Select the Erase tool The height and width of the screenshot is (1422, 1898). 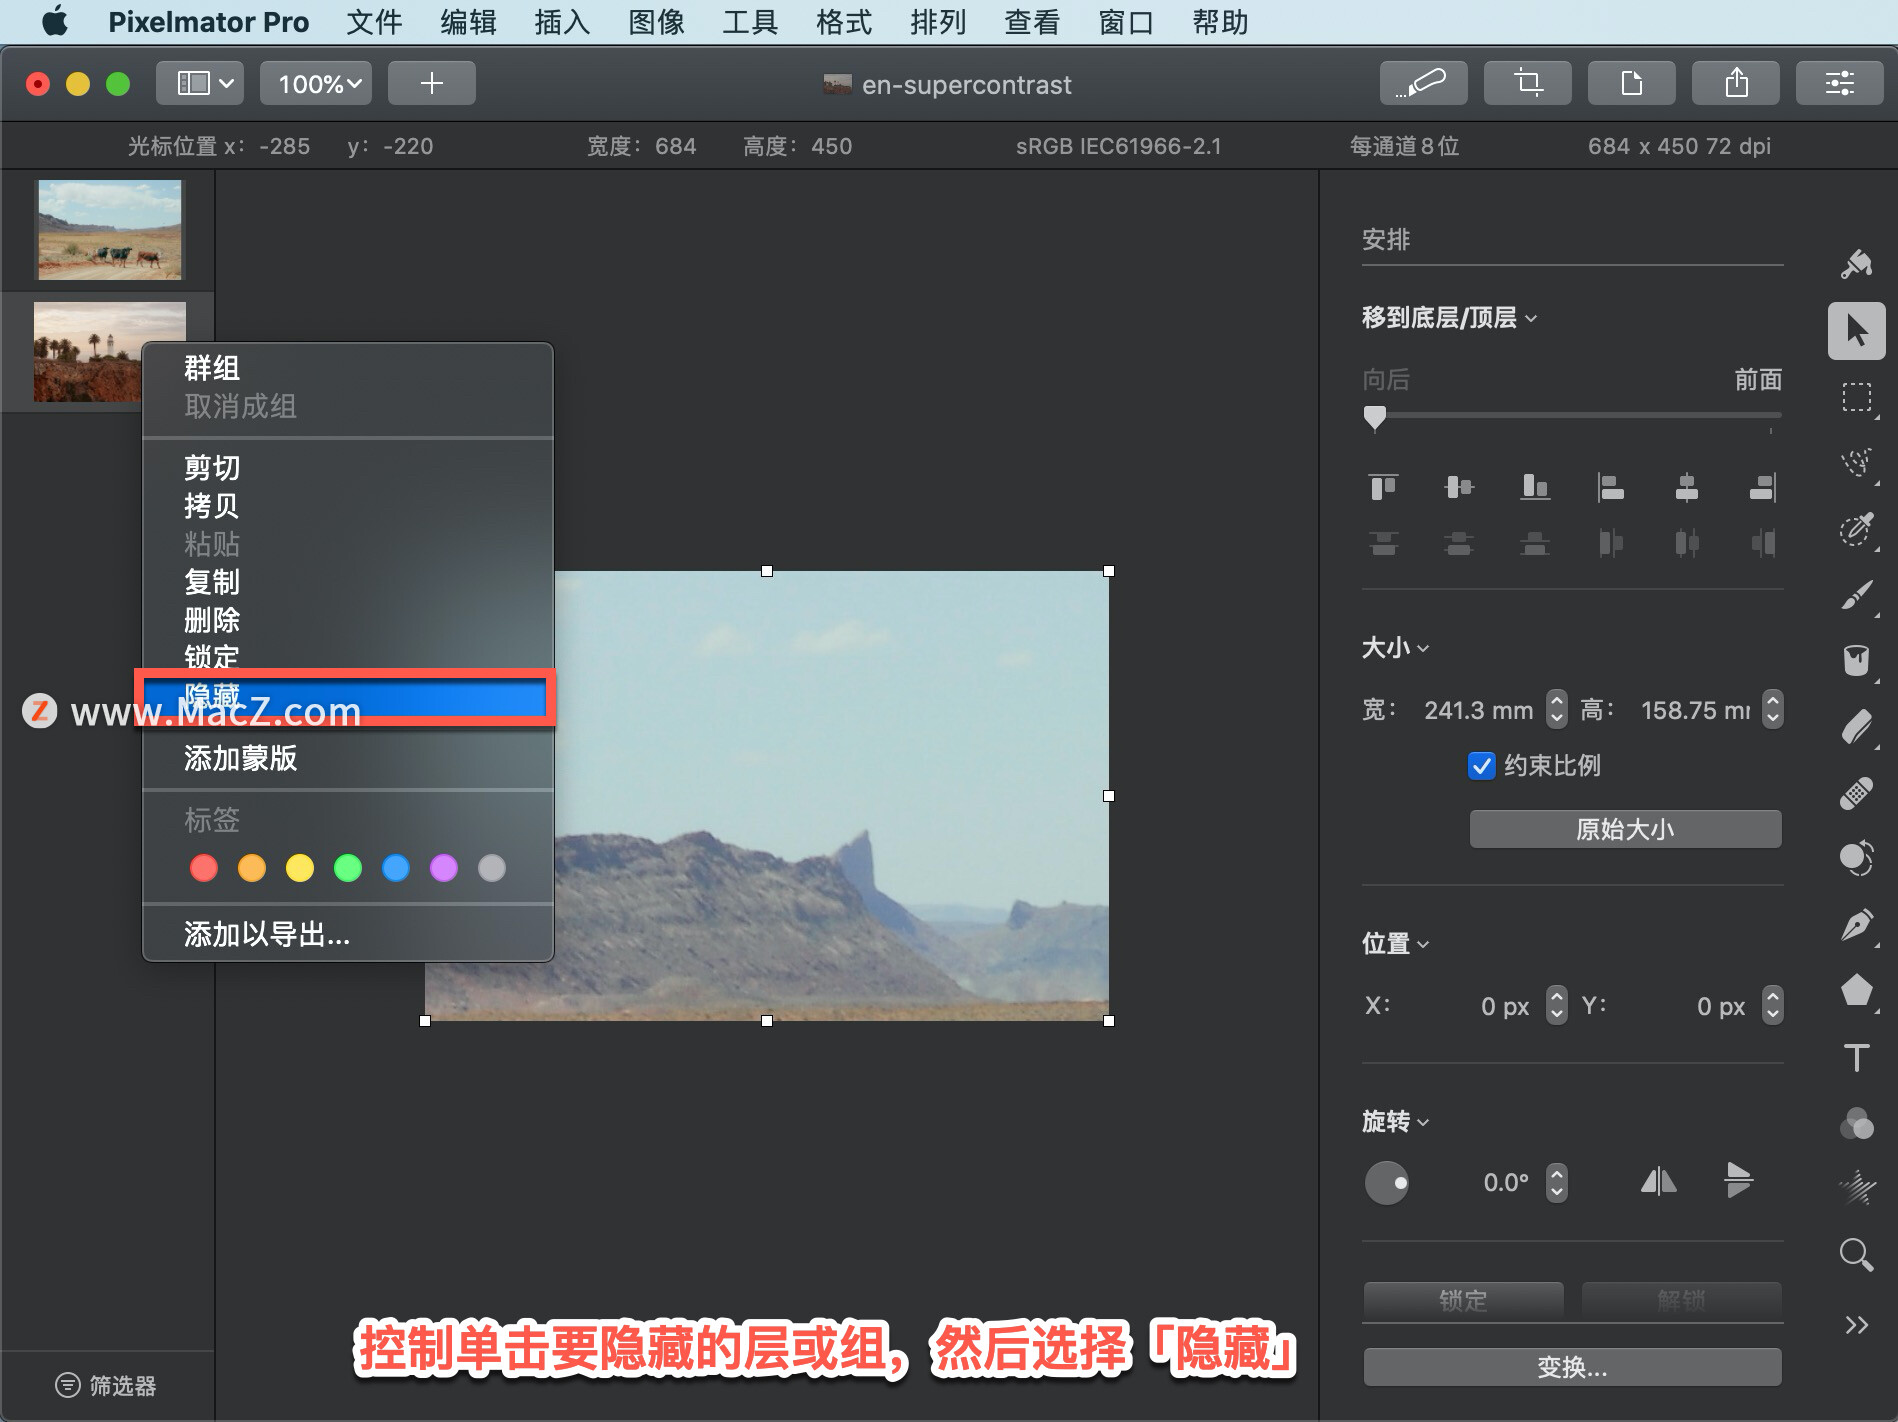pyautogui.click(x=1856, y=727)
